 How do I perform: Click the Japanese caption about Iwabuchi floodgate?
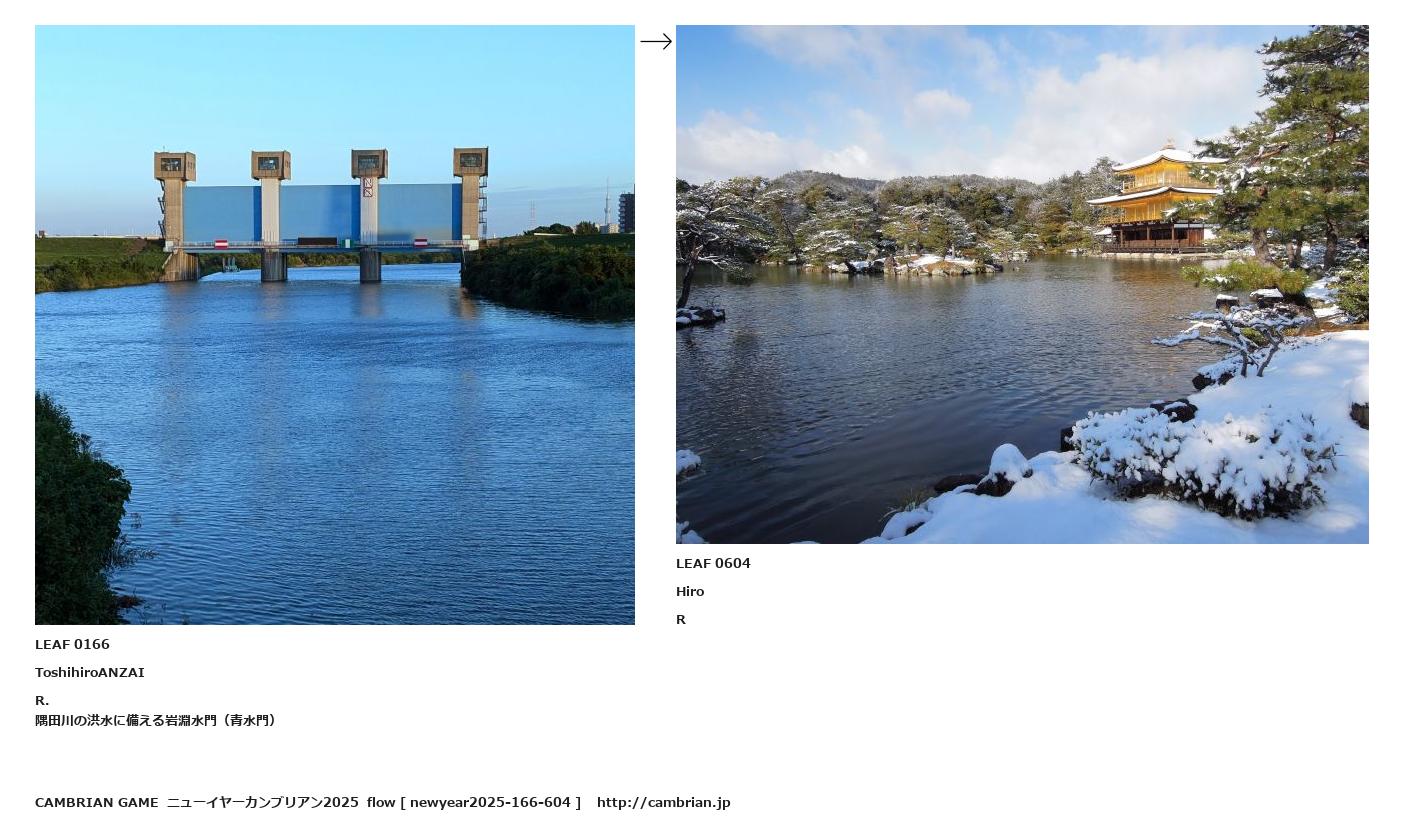pyautogui.click(x=156, y=720)
